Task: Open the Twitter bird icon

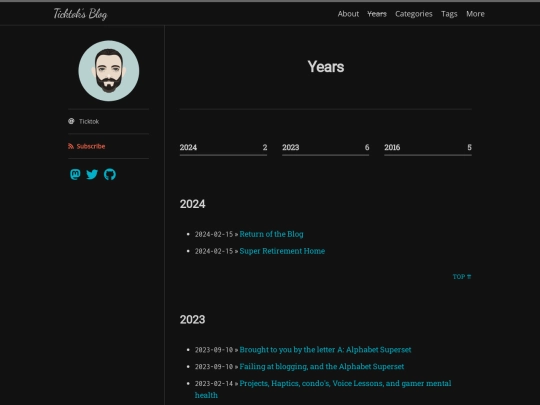Action: click(x=92, y=174)
